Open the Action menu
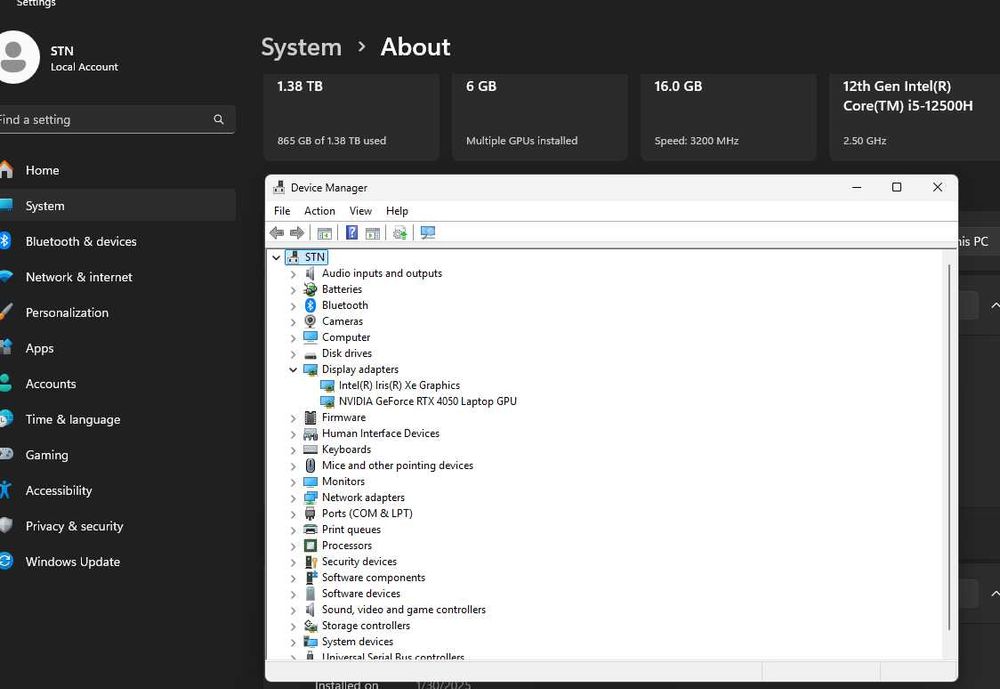The height and width of the screenshot is (689, 1000). pos(319,211)
